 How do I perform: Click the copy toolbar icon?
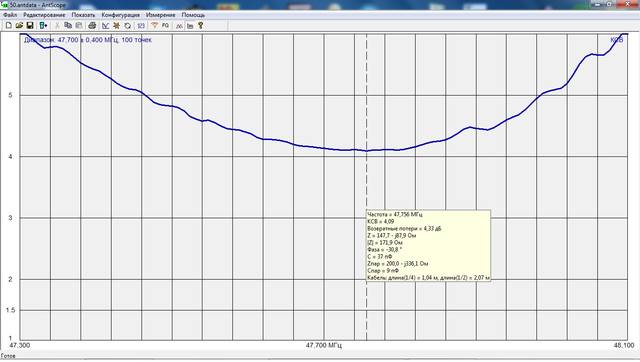(x=68, y=26)
